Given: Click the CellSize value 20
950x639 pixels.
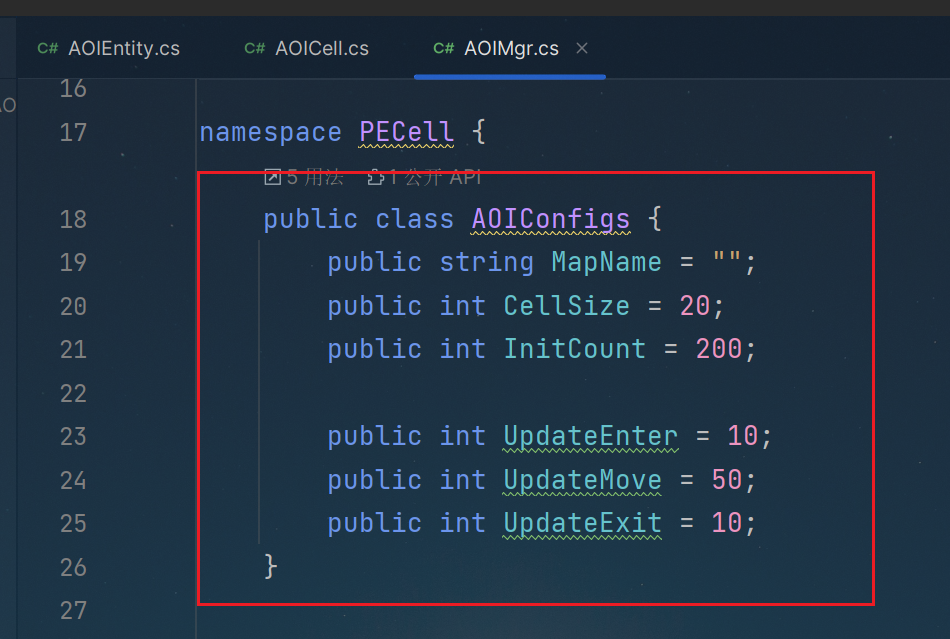Looking at the screenshot, I should pyautogui.click(x=694, y=306).
